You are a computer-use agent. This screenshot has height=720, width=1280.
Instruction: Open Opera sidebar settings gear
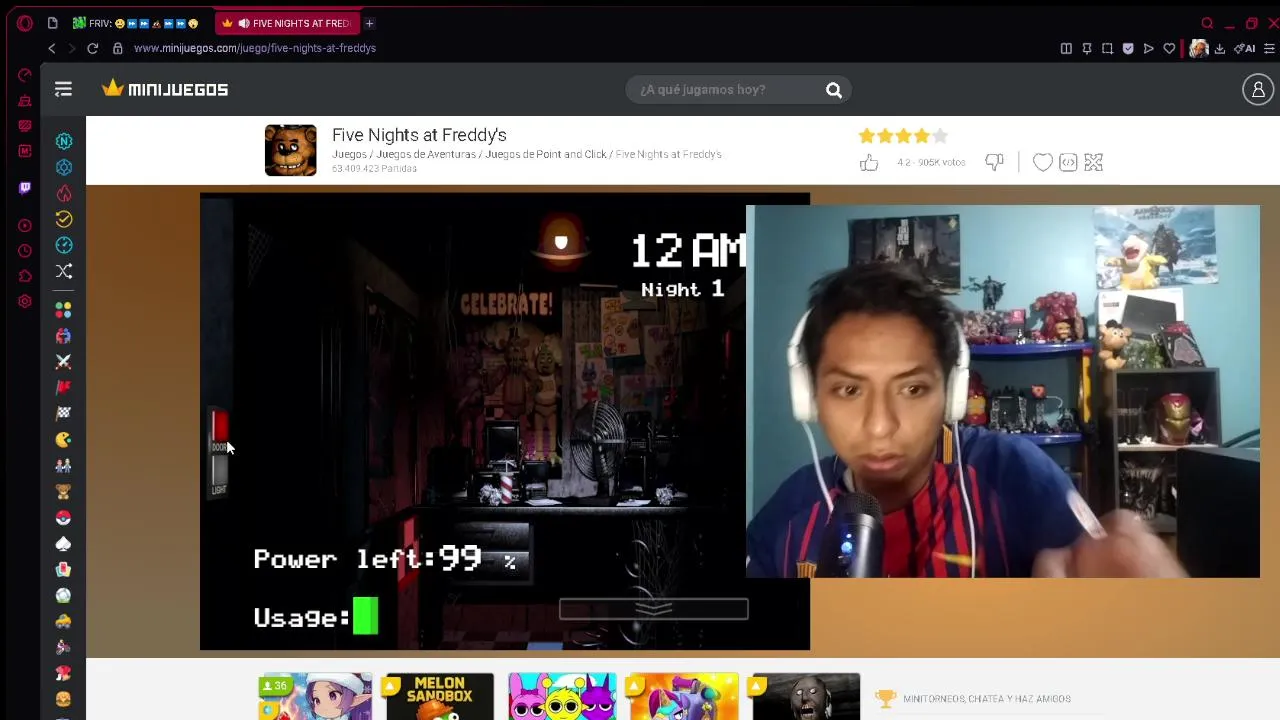pos(25,301)
